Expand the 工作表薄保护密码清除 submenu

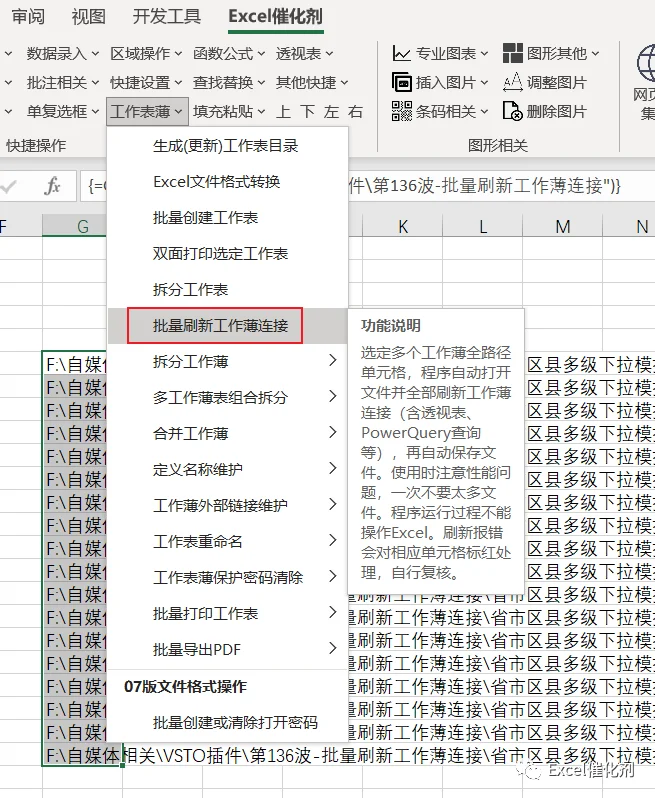click(x=227, y=577)
